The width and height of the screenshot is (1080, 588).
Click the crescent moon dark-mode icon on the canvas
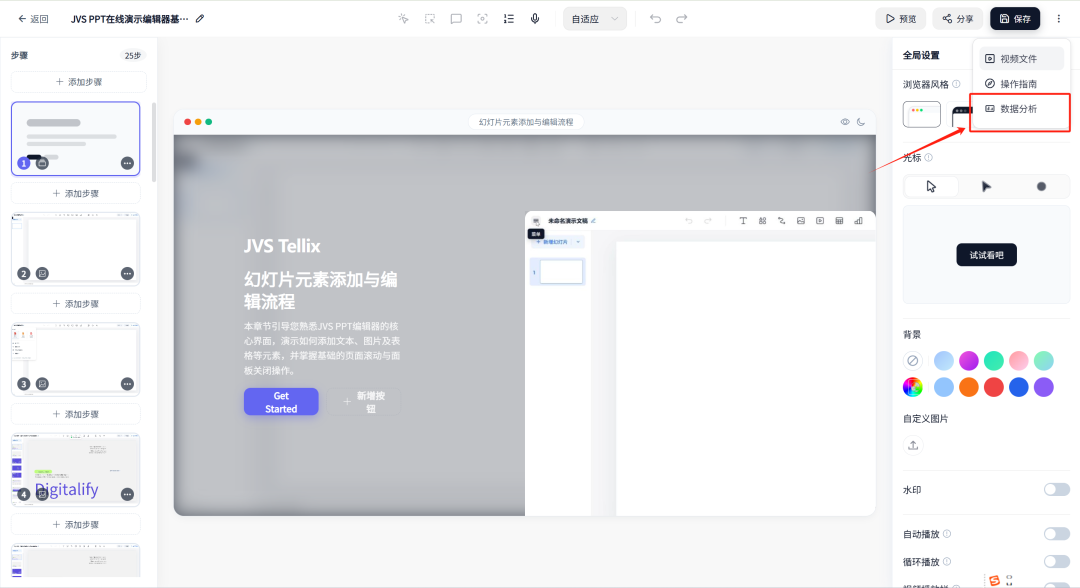point(861,122)
